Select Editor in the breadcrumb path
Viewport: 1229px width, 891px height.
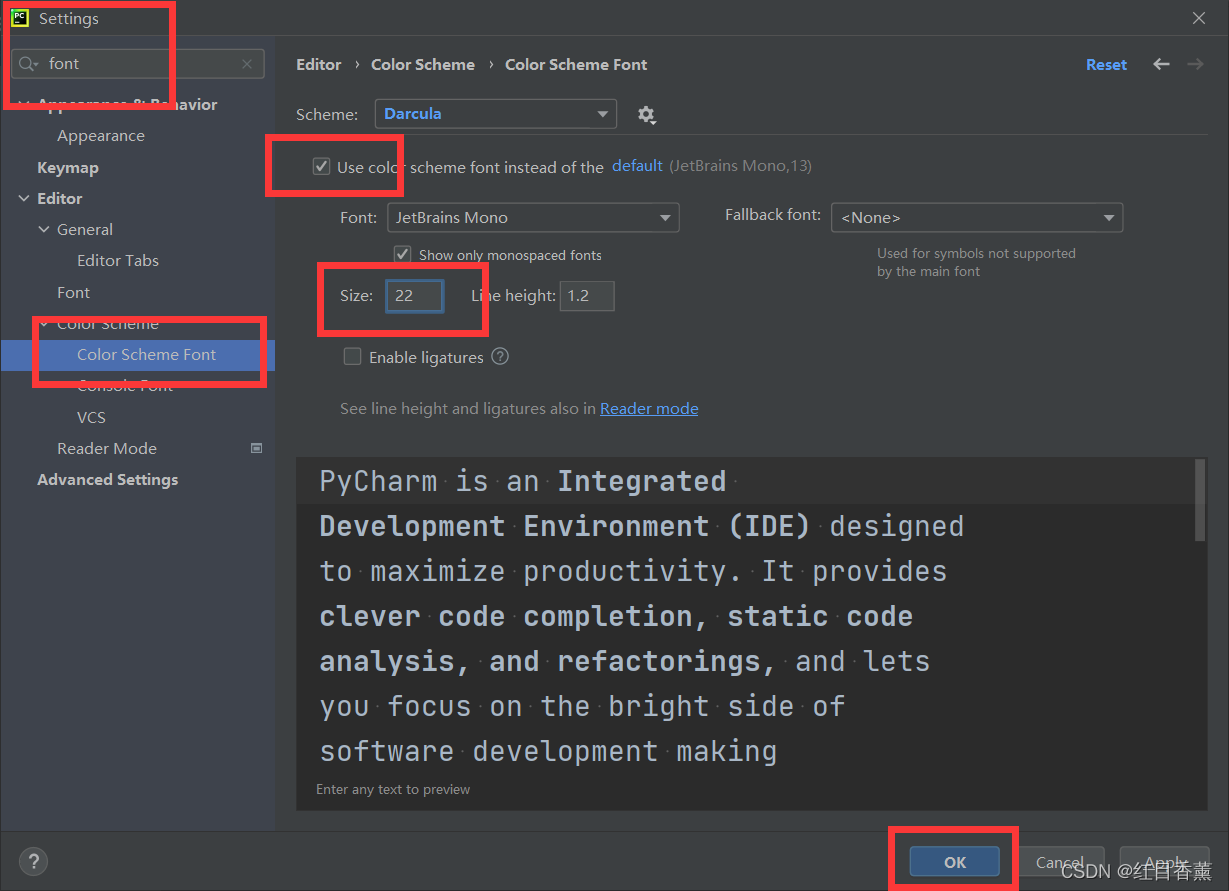[x=318, y=63]
